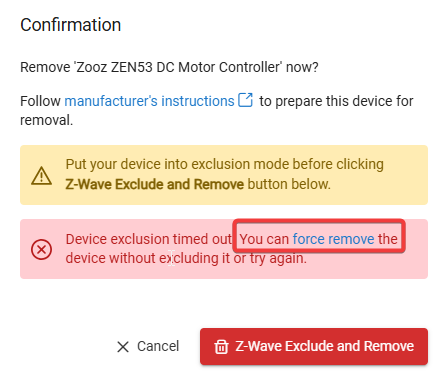Click the 'Device exclusion timed out' message

149,239
